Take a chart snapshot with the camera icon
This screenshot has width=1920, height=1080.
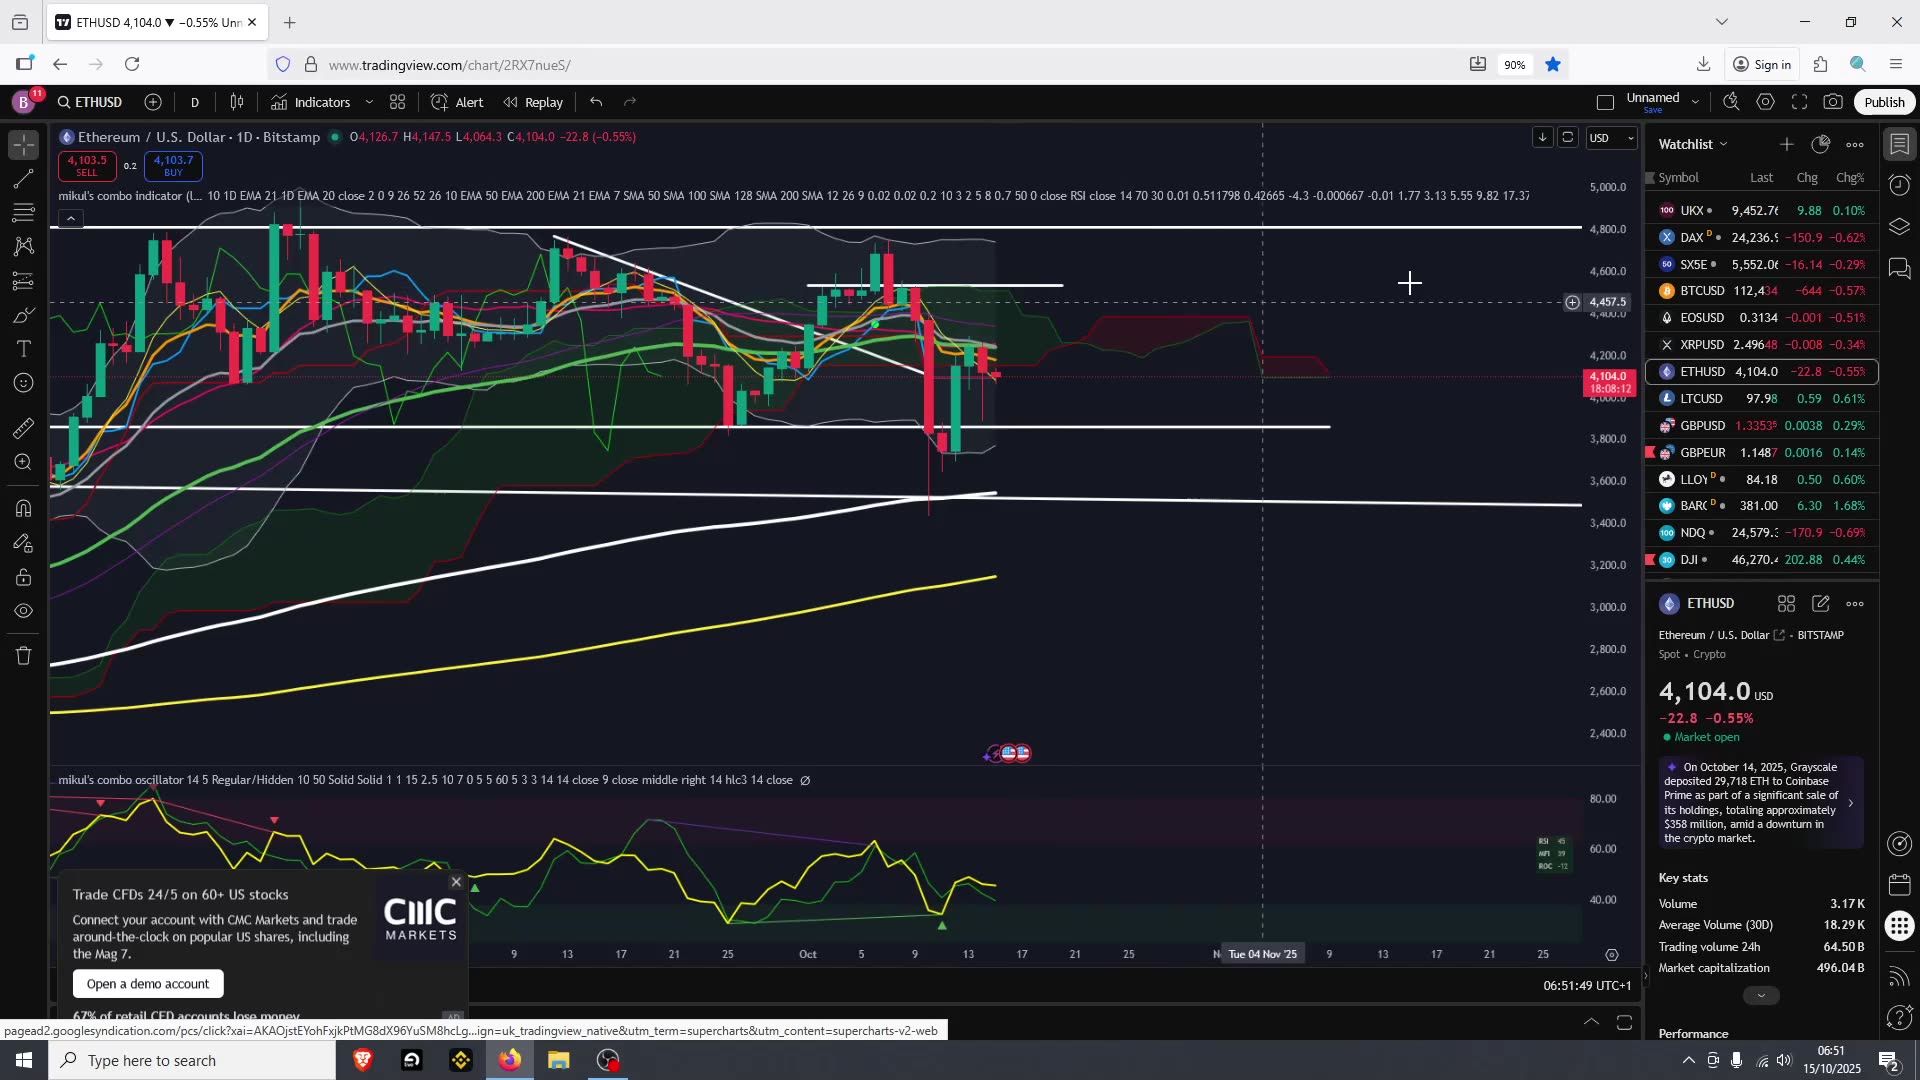tap(1834, 101)
